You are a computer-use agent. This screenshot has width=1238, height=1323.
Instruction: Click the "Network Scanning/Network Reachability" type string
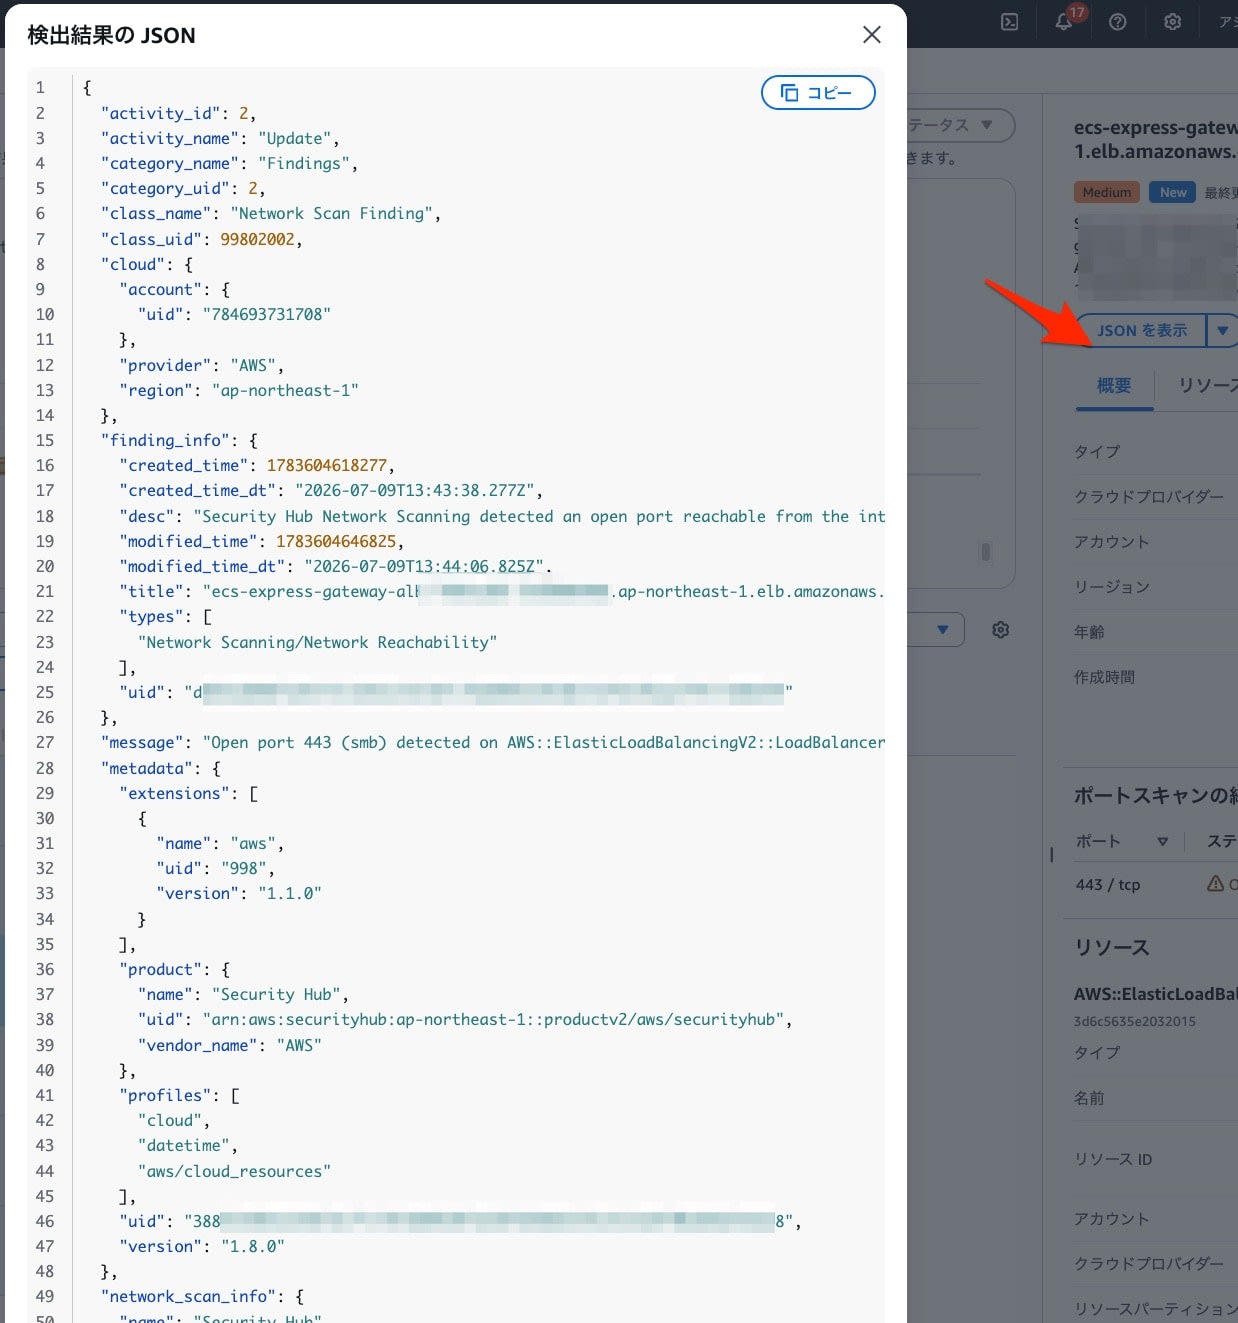click(317, 642)
